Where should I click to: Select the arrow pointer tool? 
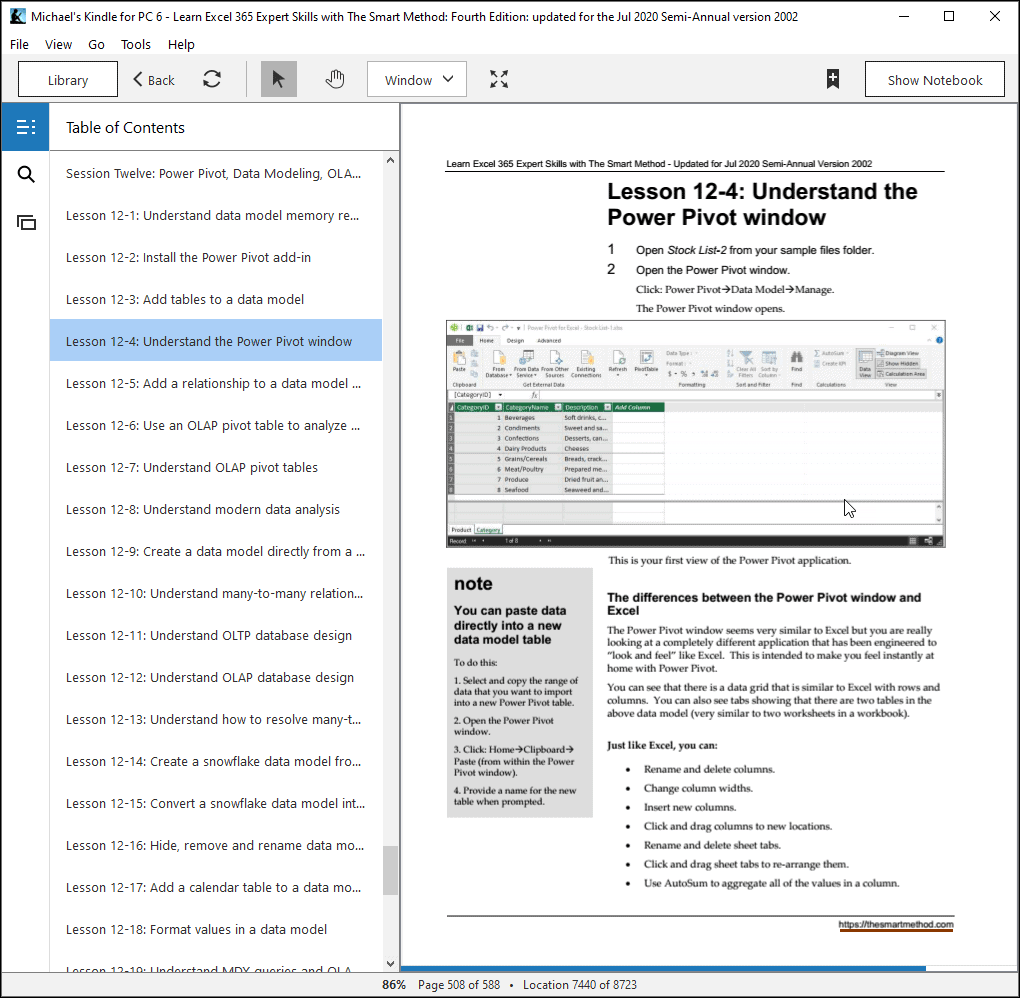[278, 79]
